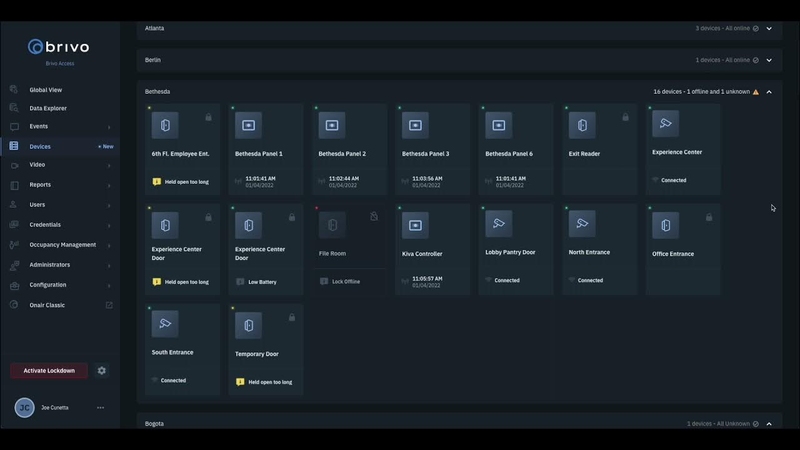Click Held open too long on 6th Fl. Employee Ent.

pos(186,182)
